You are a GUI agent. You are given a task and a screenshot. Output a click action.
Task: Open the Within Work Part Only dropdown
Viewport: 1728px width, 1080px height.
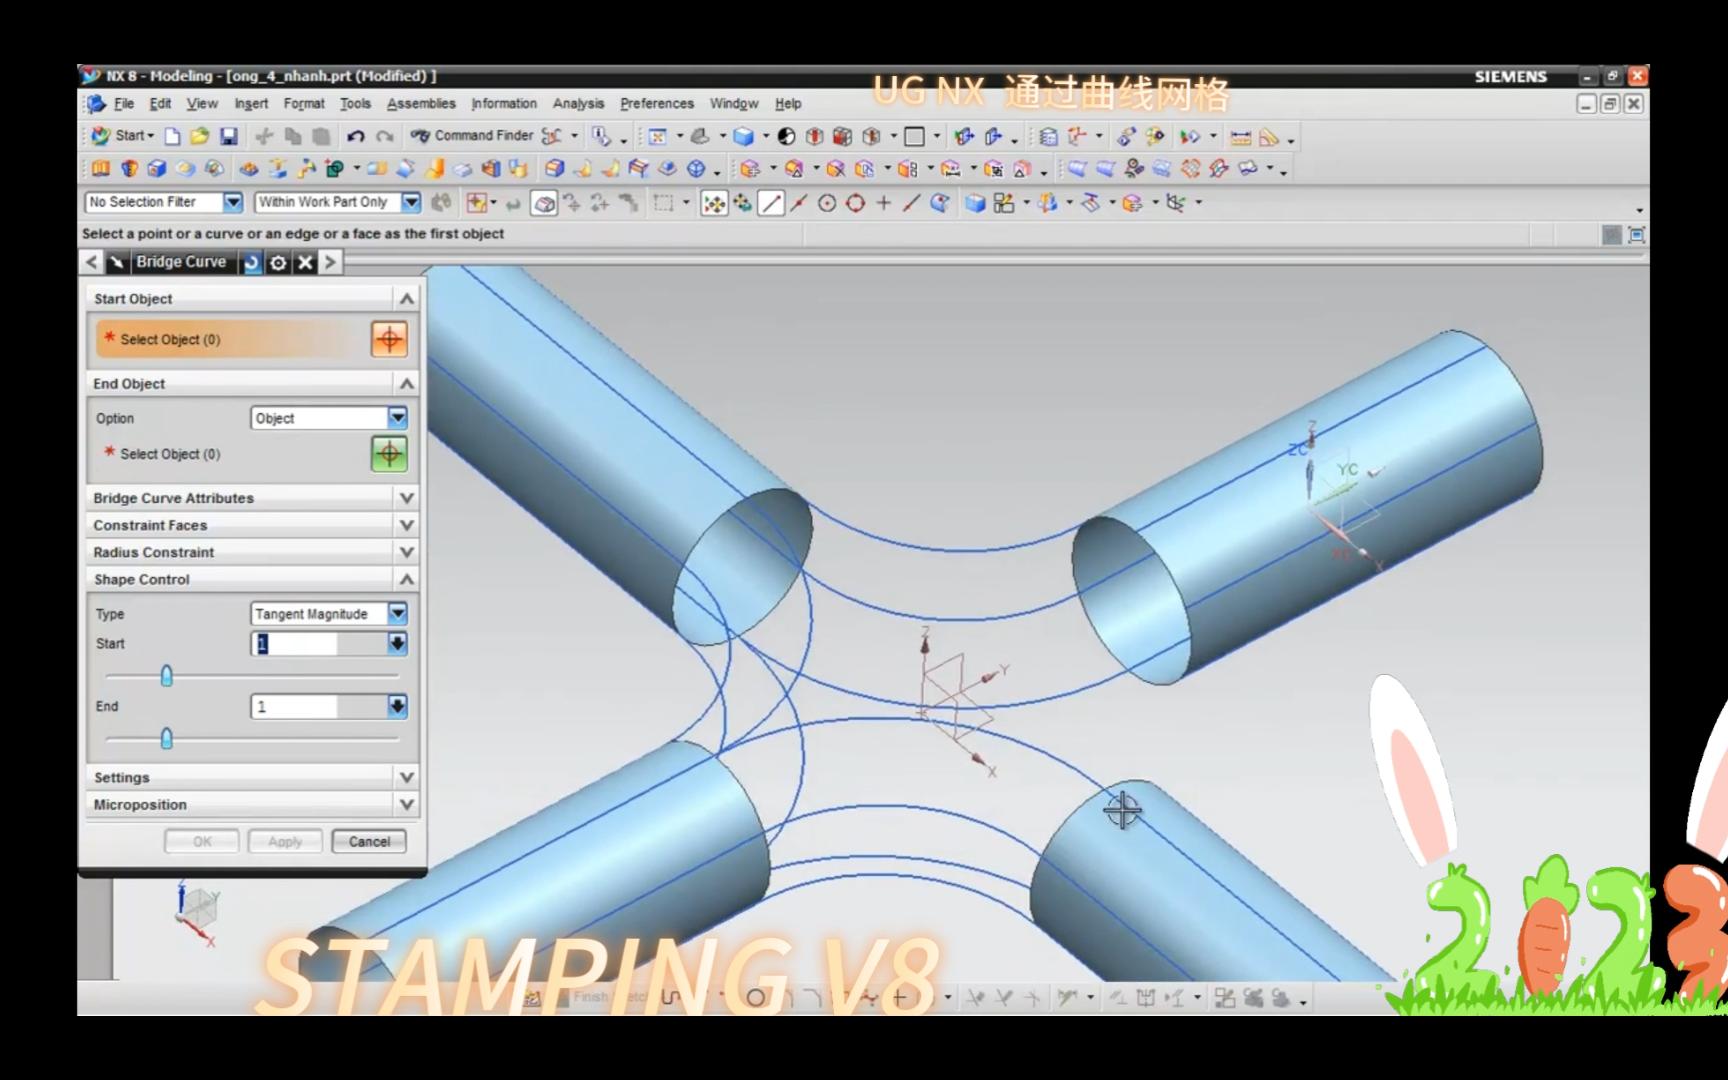coord(411,202)
